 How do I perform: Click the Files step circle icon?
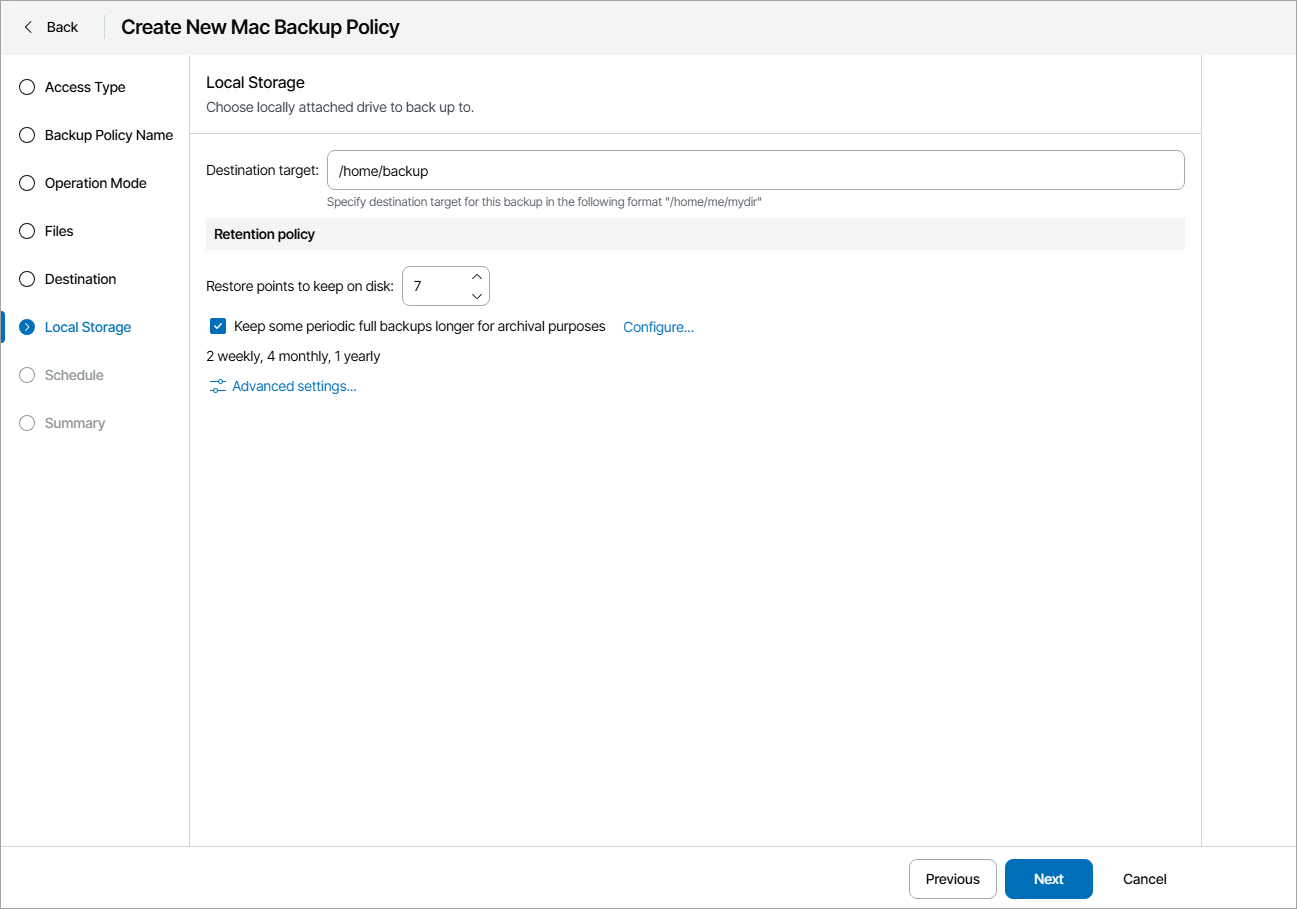click(26, 231)
